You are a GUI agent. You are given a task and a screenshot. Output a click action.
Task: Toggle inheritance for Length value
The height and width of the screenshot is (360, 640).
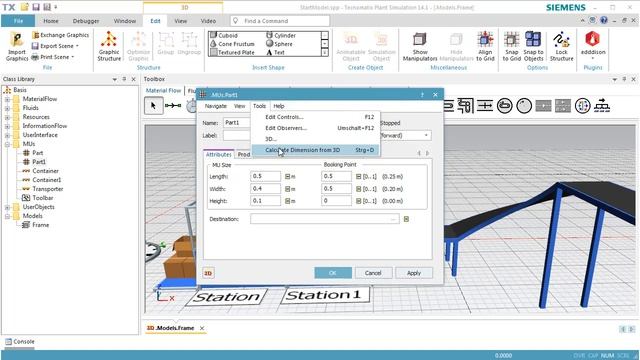287,176
